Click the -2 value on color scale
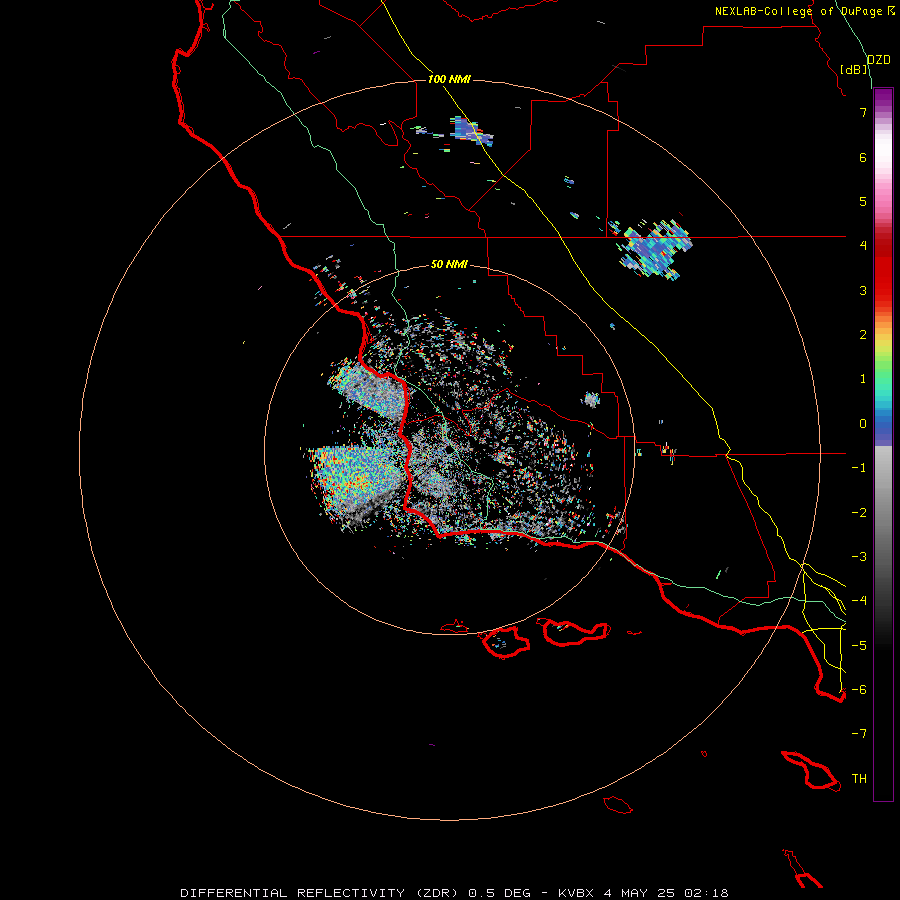 pos(859,513)
